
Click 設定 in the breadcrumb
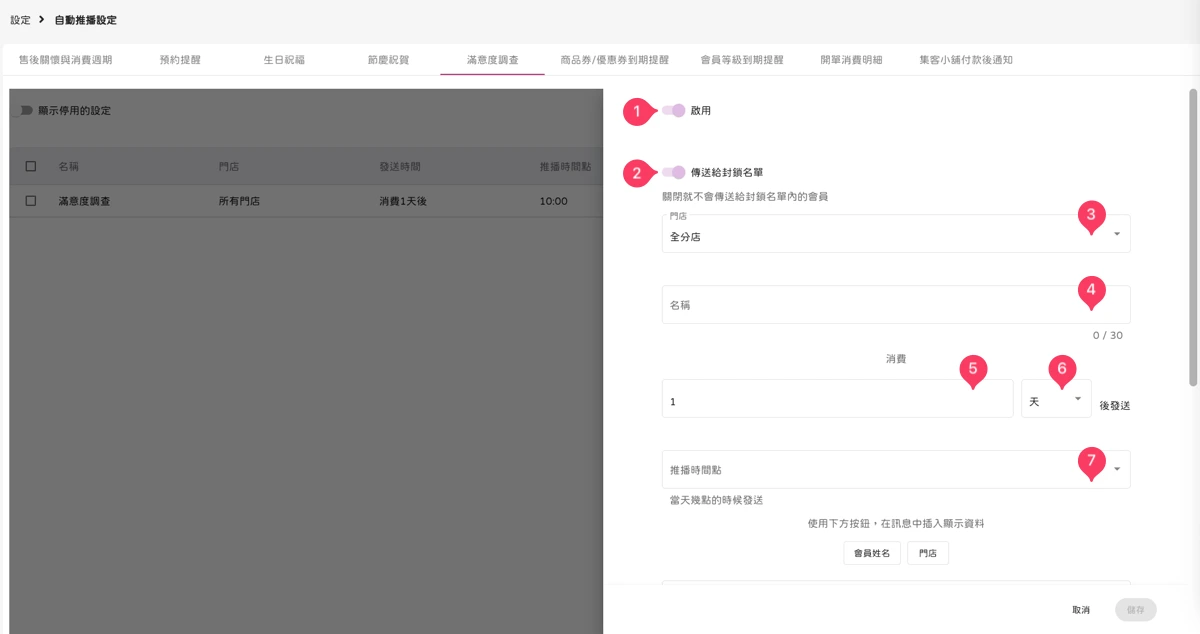coord(20,20)
